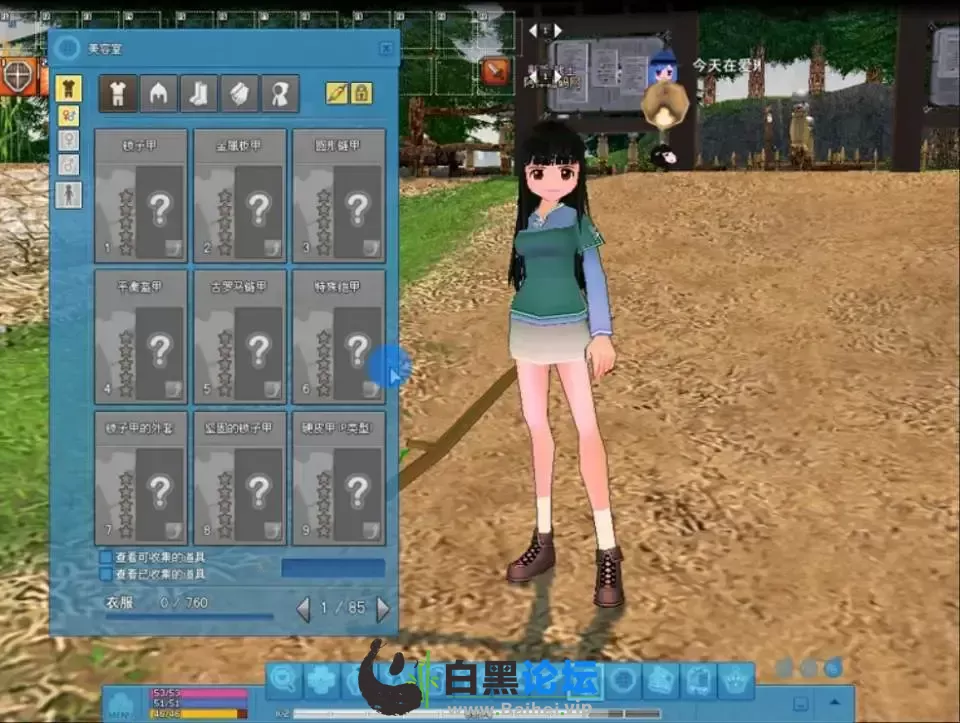Click the 1 / 85 page indicator
Image resolution: width=960 pixels, height=723 pixels.
343,608
